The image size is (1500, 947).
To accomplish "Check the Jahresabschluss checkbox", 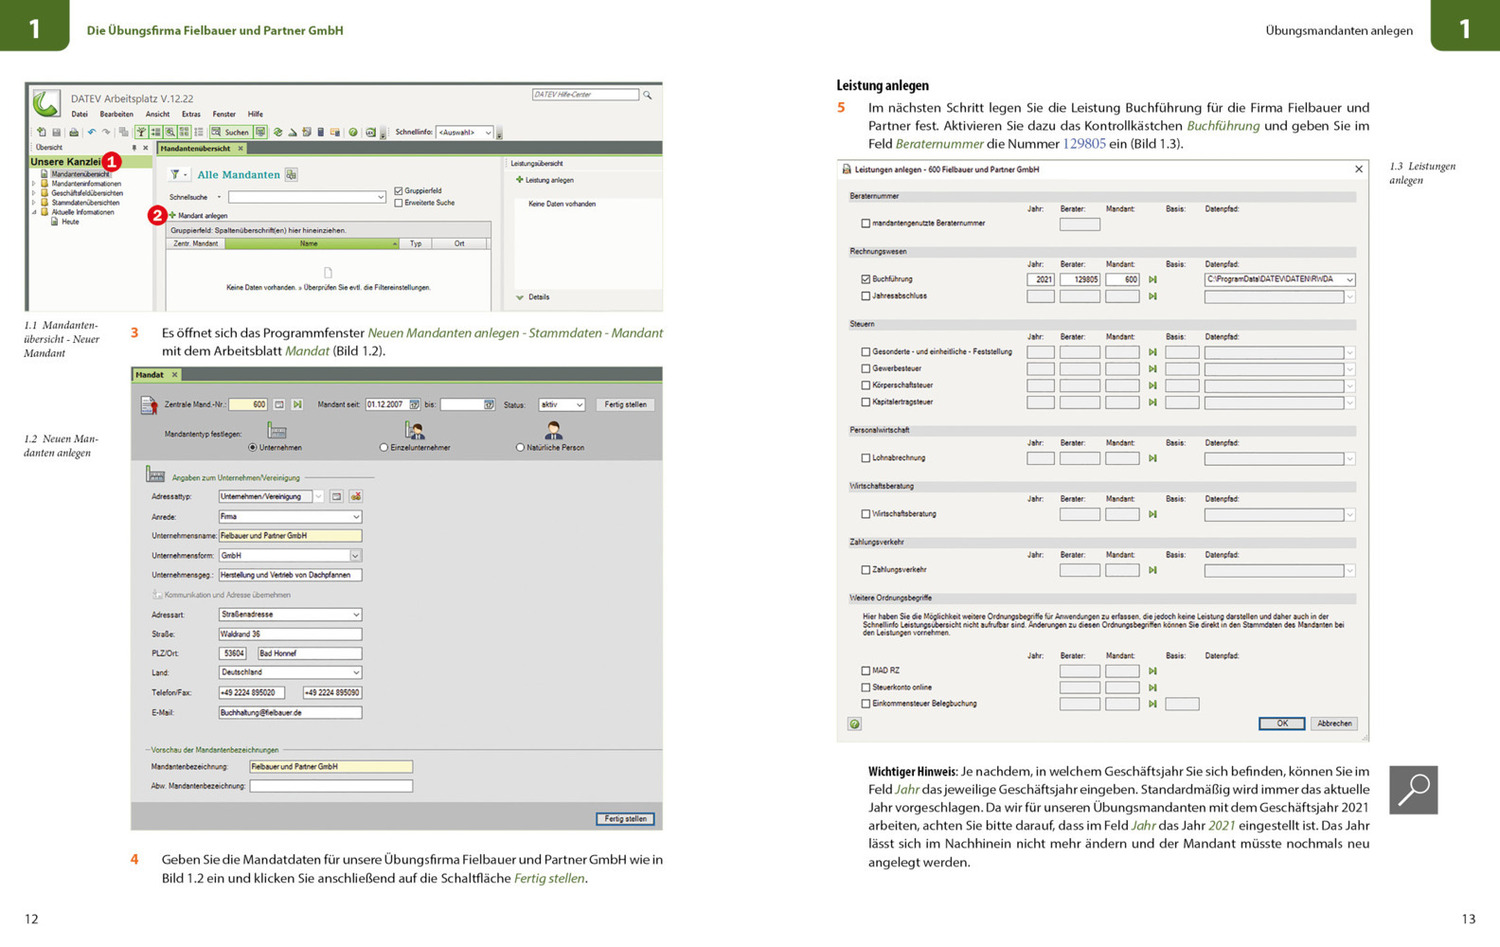I will 866,296.
